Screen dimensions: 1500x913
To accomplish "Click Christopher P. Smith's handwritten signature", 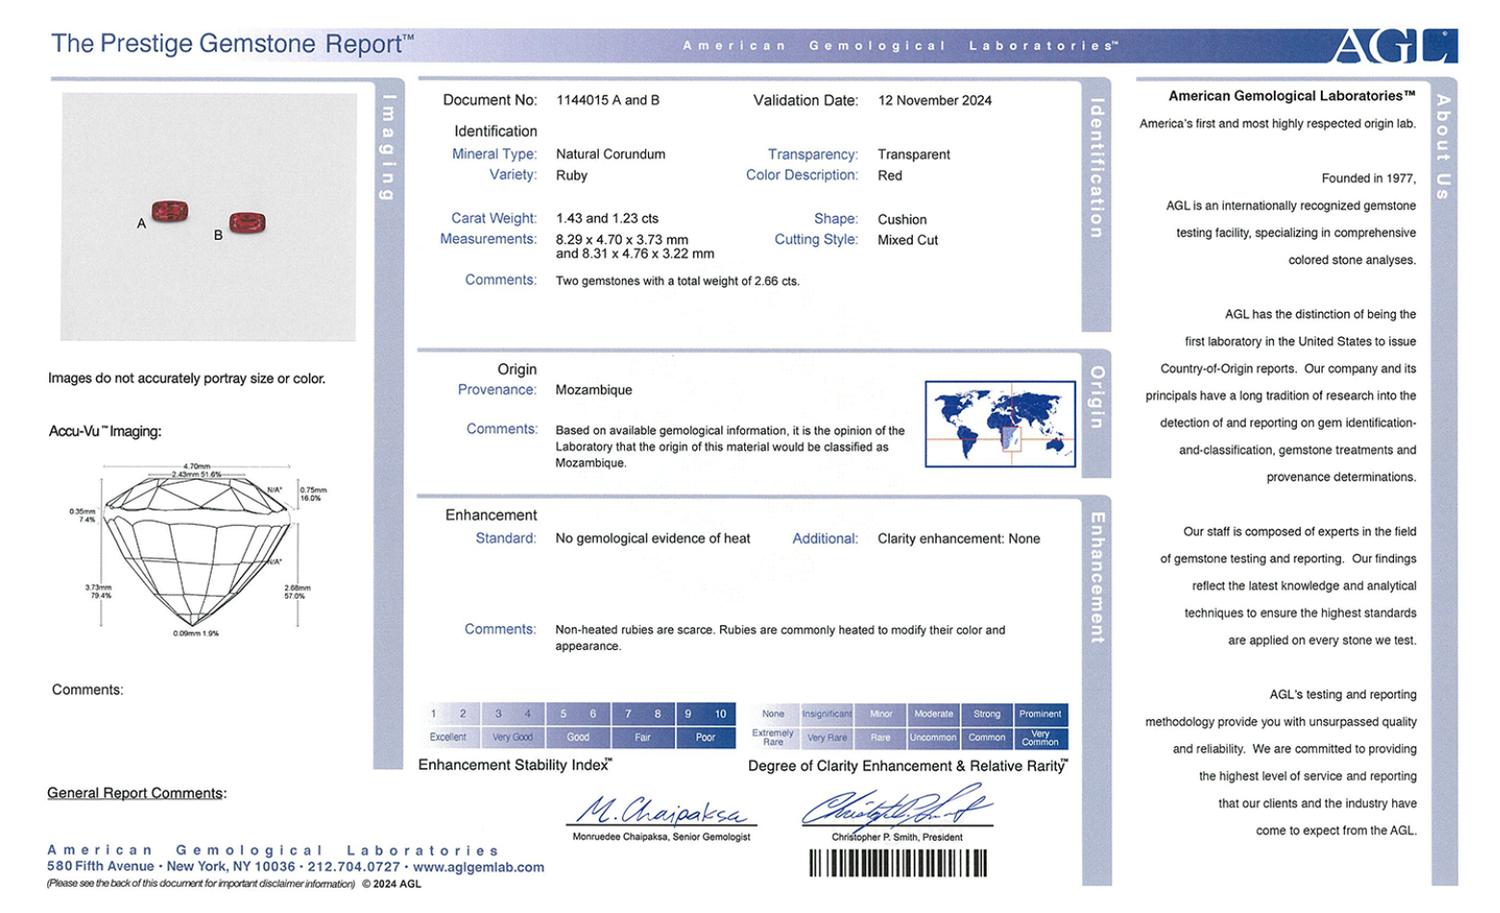I will coord(896,806).
